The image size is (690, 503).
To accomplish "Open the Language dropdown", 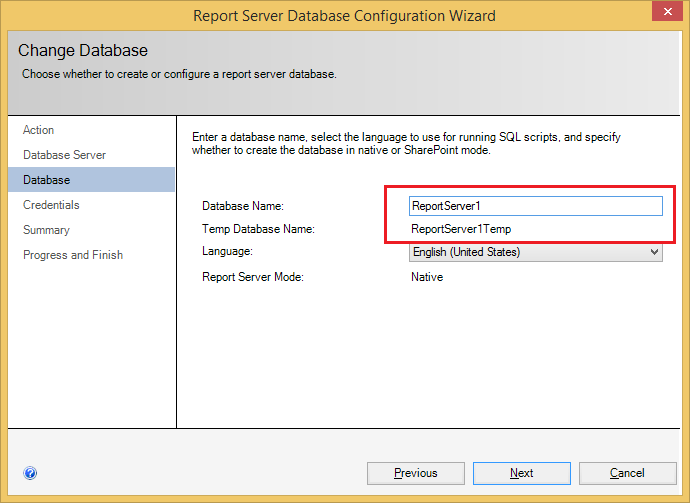I will (536, 252).
